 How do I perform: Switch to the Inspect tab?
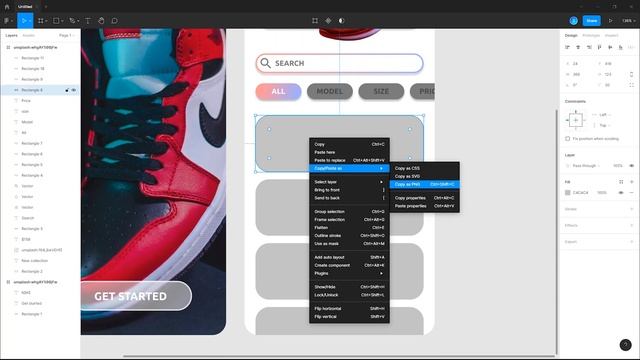(611, 36)
